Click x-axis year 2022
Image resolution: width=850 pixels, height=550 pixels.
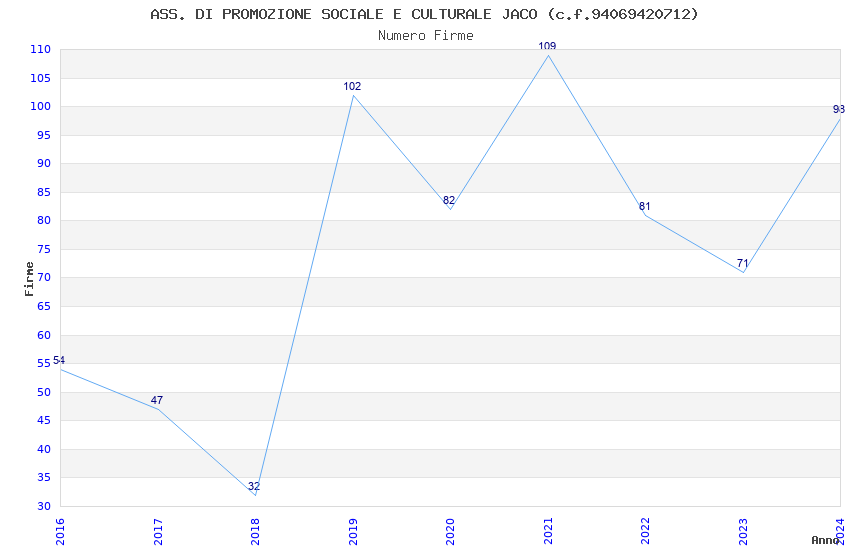point(645,532)
